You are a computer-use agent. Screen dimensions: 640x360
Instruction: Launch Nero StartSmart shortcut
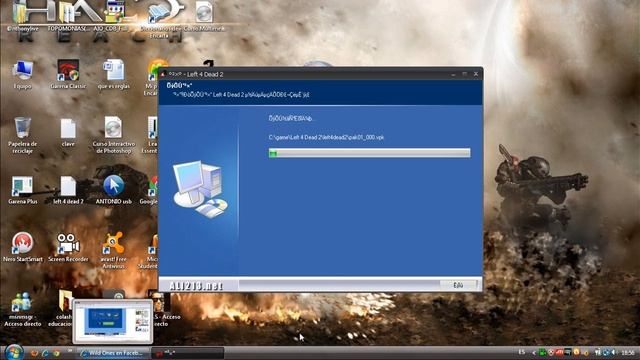(22, 247)
